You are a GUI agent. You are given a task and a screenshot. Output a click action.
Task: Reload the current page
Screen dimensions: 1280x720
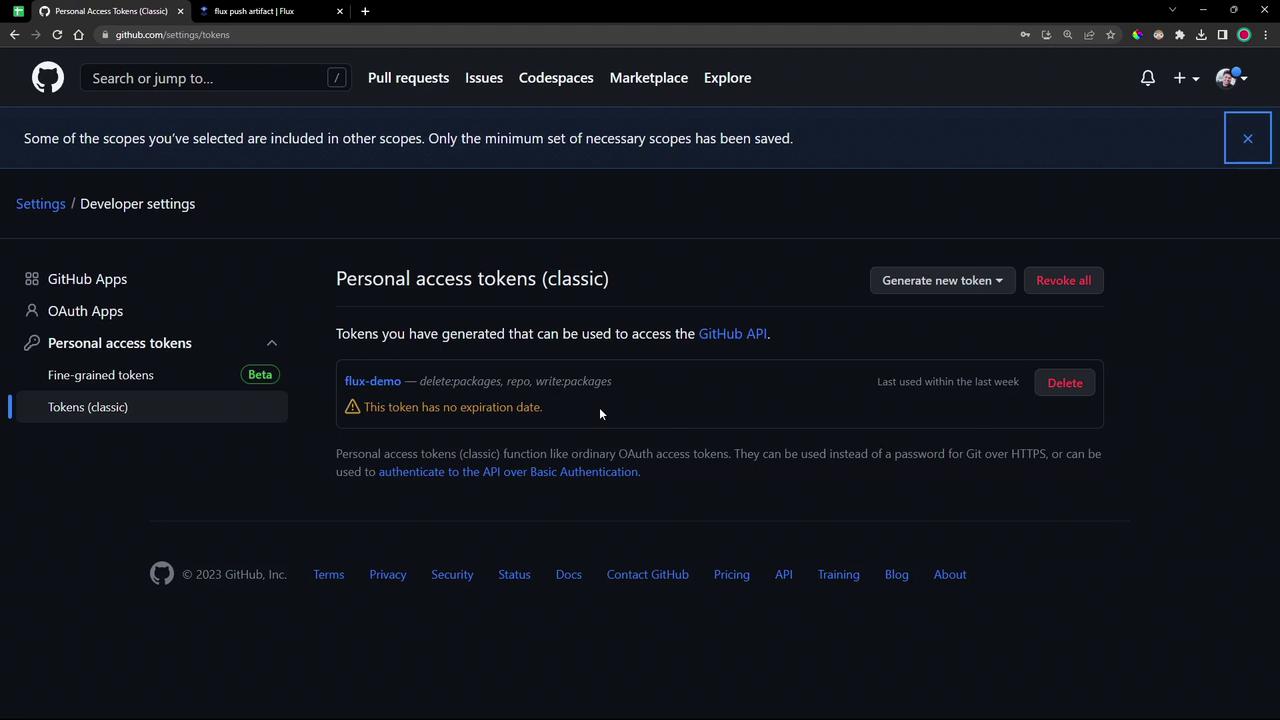pos(57,35)
